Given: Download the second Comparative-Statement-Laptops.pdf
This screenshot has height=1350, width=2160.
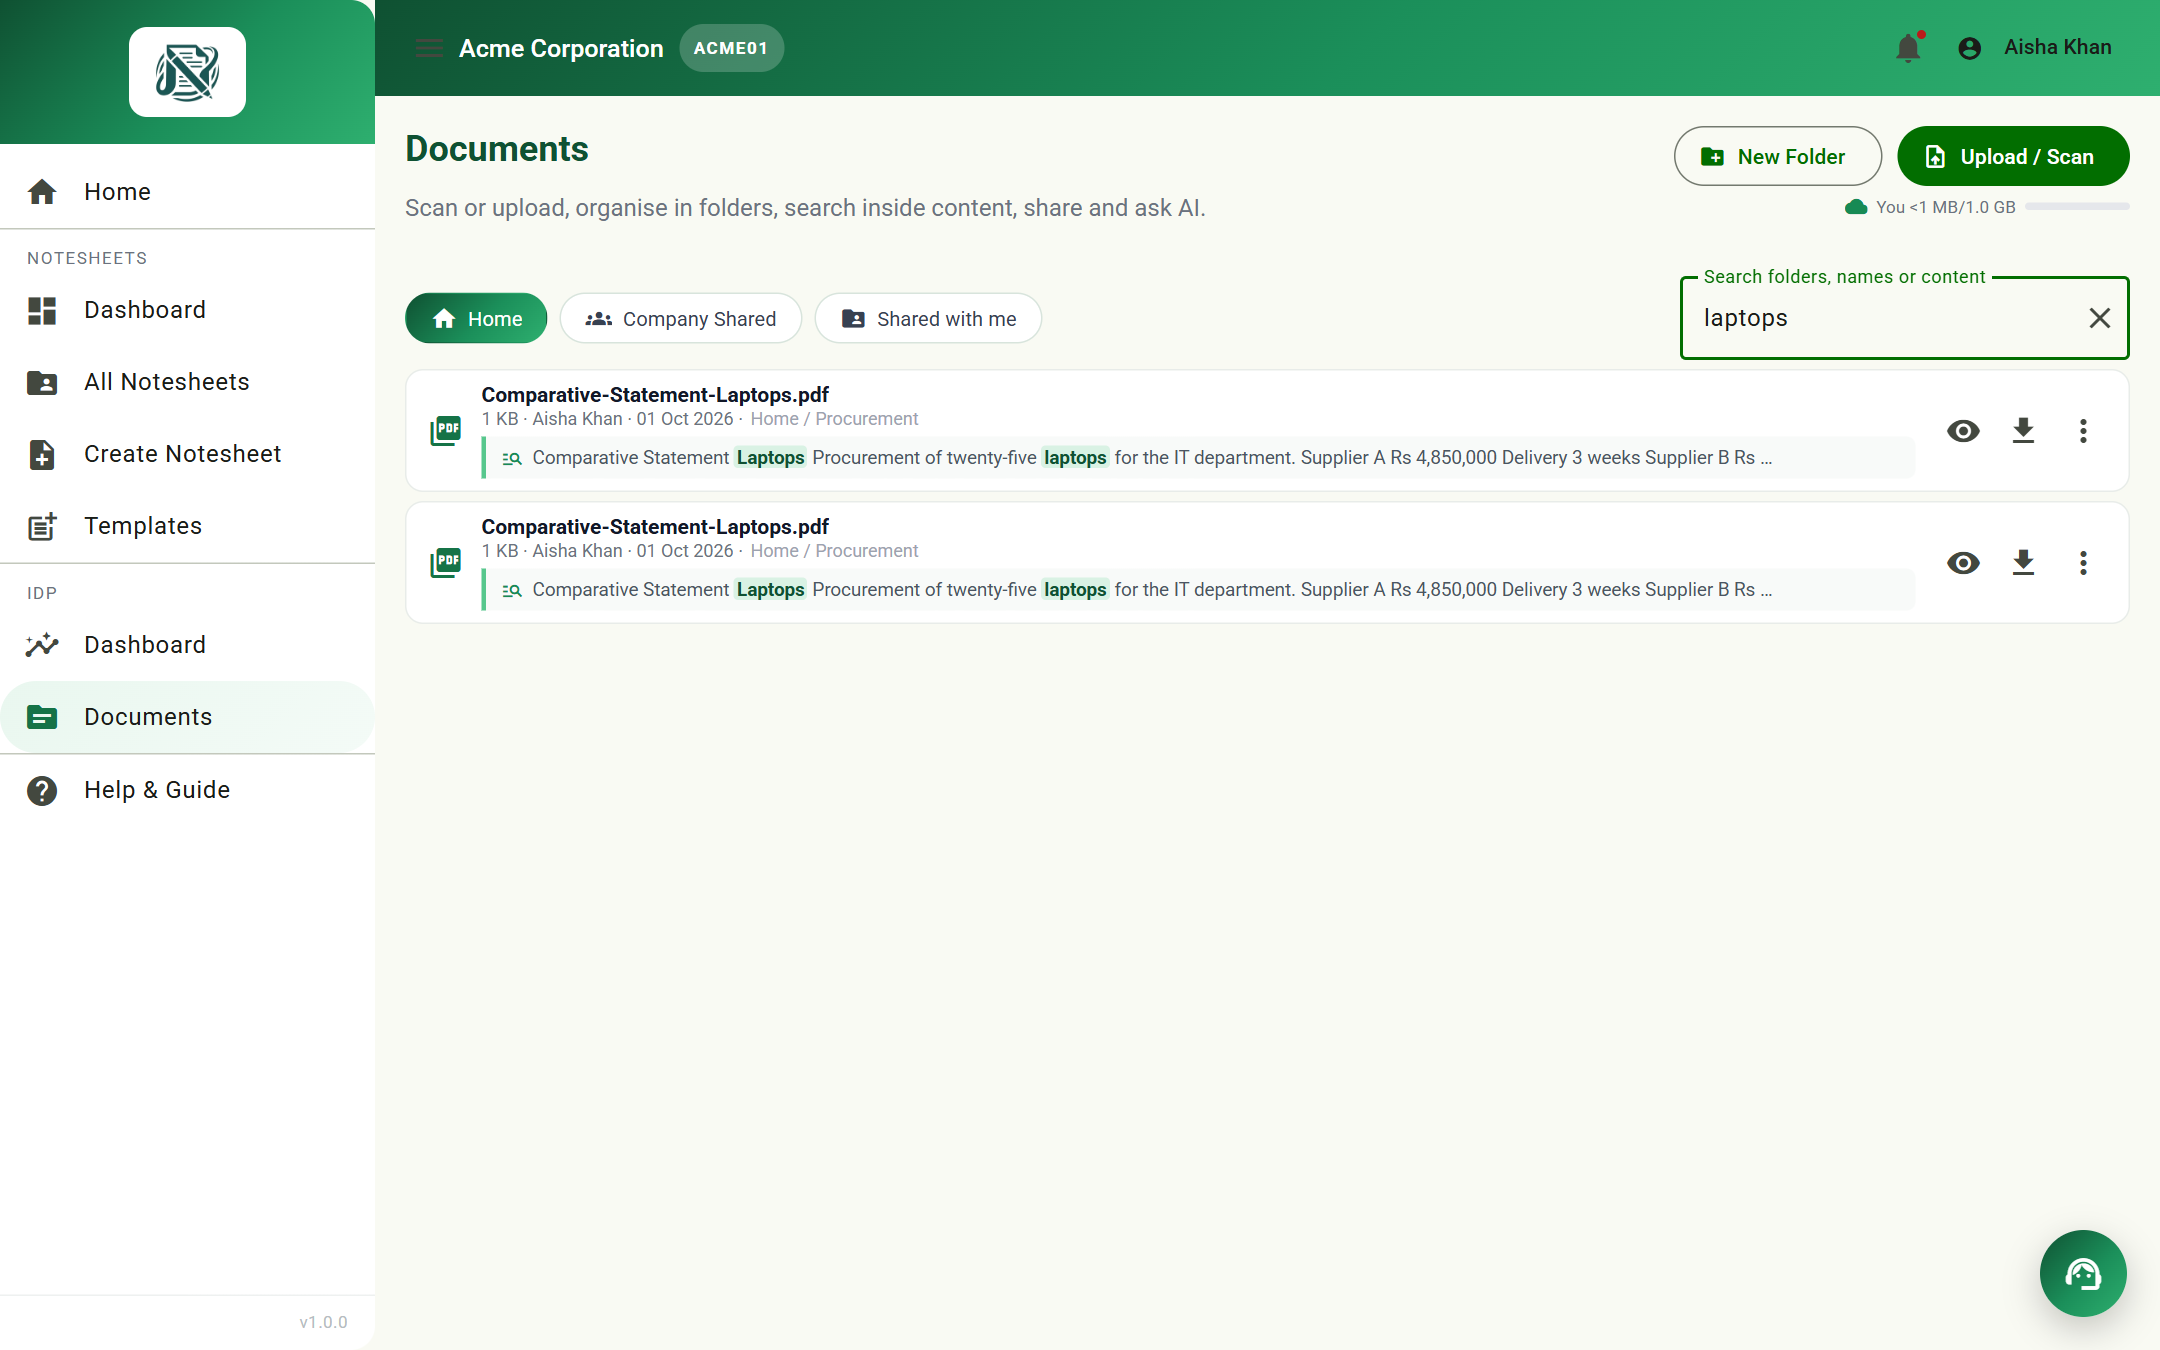Looking at the screenshot, I should (2023, 563).
